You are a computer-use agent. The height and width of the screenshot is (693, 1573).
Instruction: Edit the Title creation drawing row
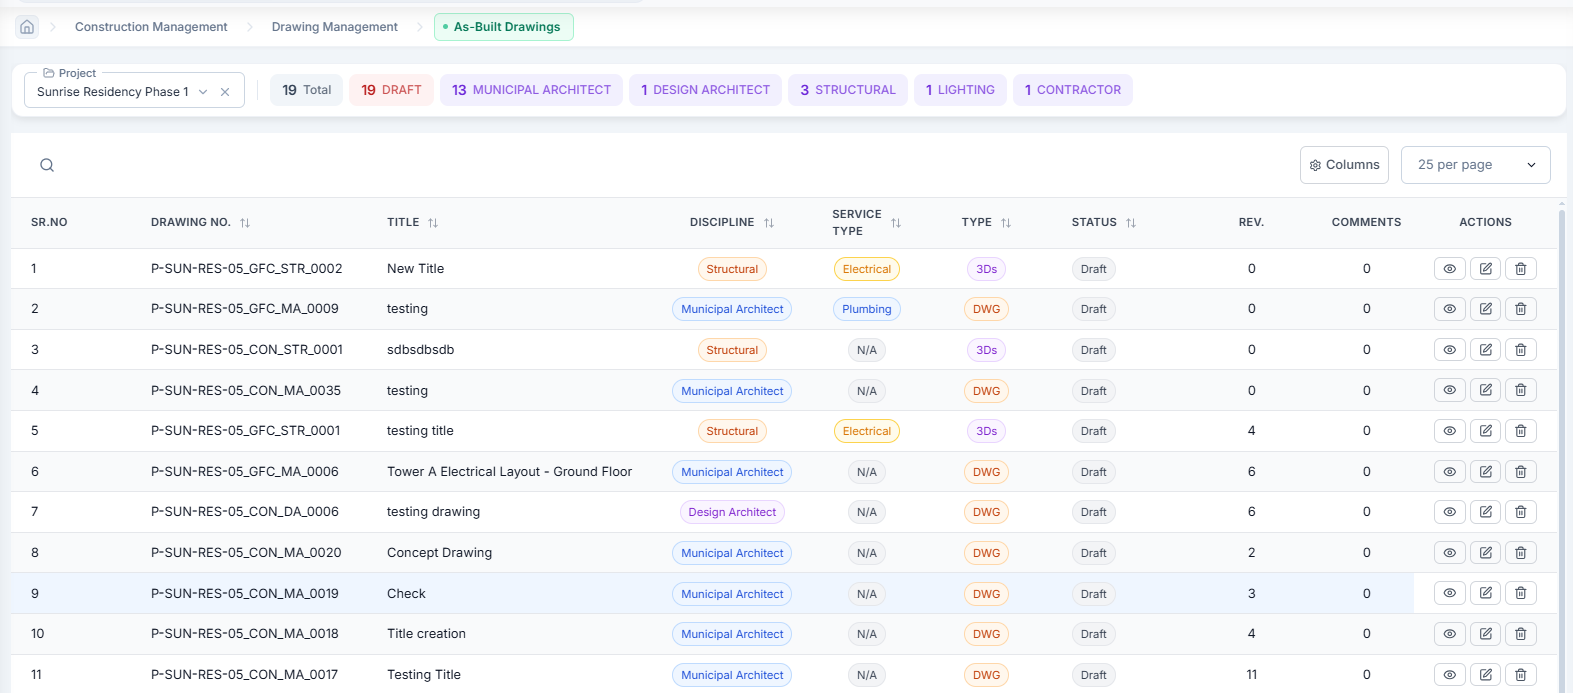[x=1486, y=634]
